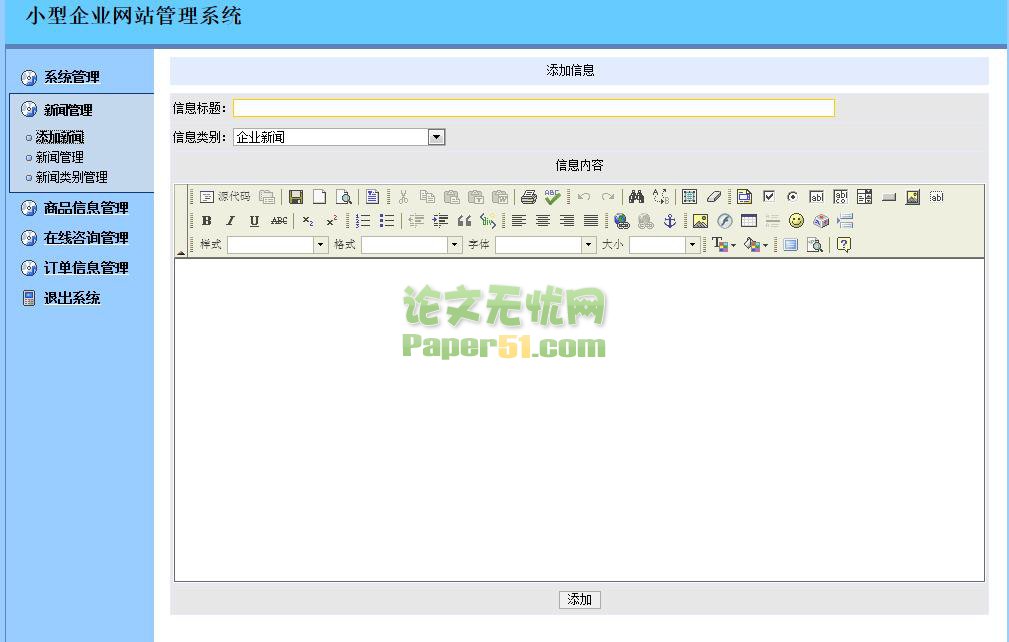Open the 格式 format dropdown

[x=411, y=244]
